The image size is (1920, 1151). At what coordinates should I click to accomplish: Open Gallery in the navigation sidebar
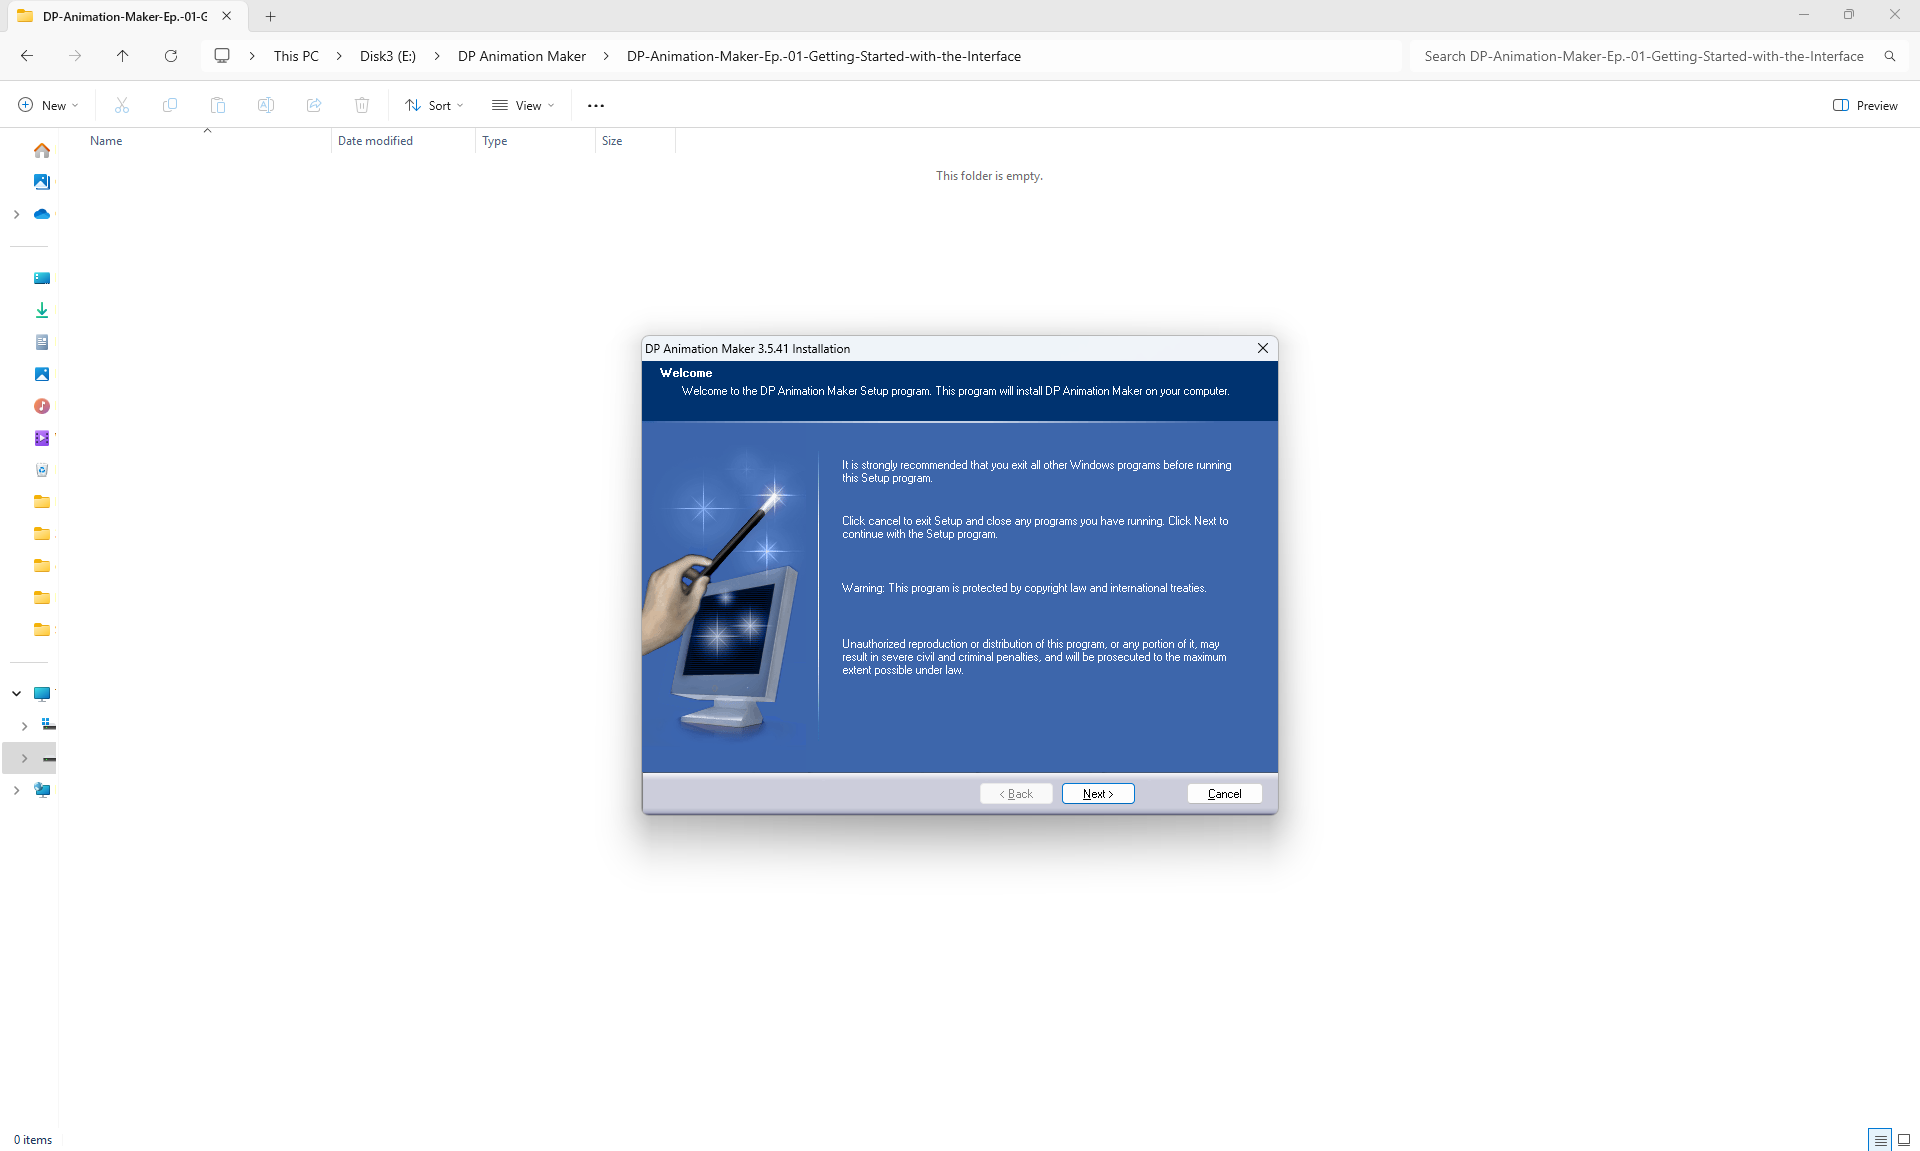42,182
